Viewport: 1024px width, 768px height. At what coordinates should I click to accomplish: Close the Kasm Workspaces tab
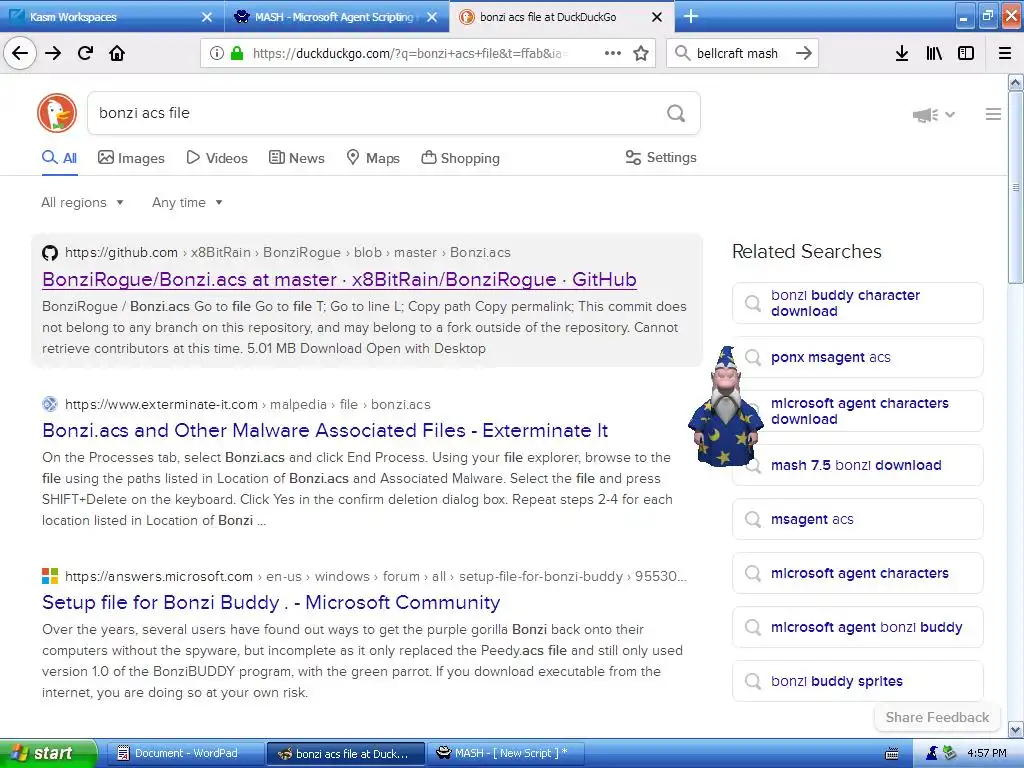pyautogui.click(x=206, y=17)
